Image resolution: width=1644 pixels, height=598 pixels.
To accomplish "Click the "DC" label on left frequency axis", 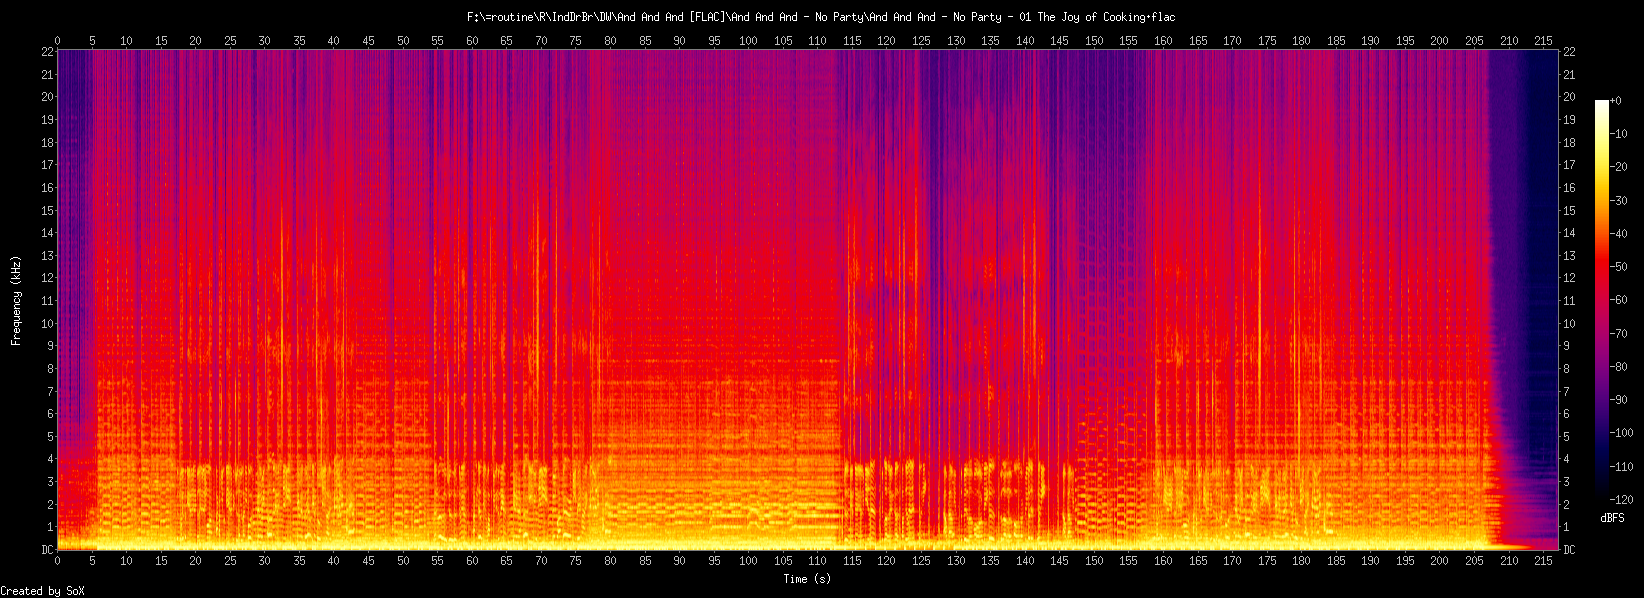I will (x=47, y=550).
